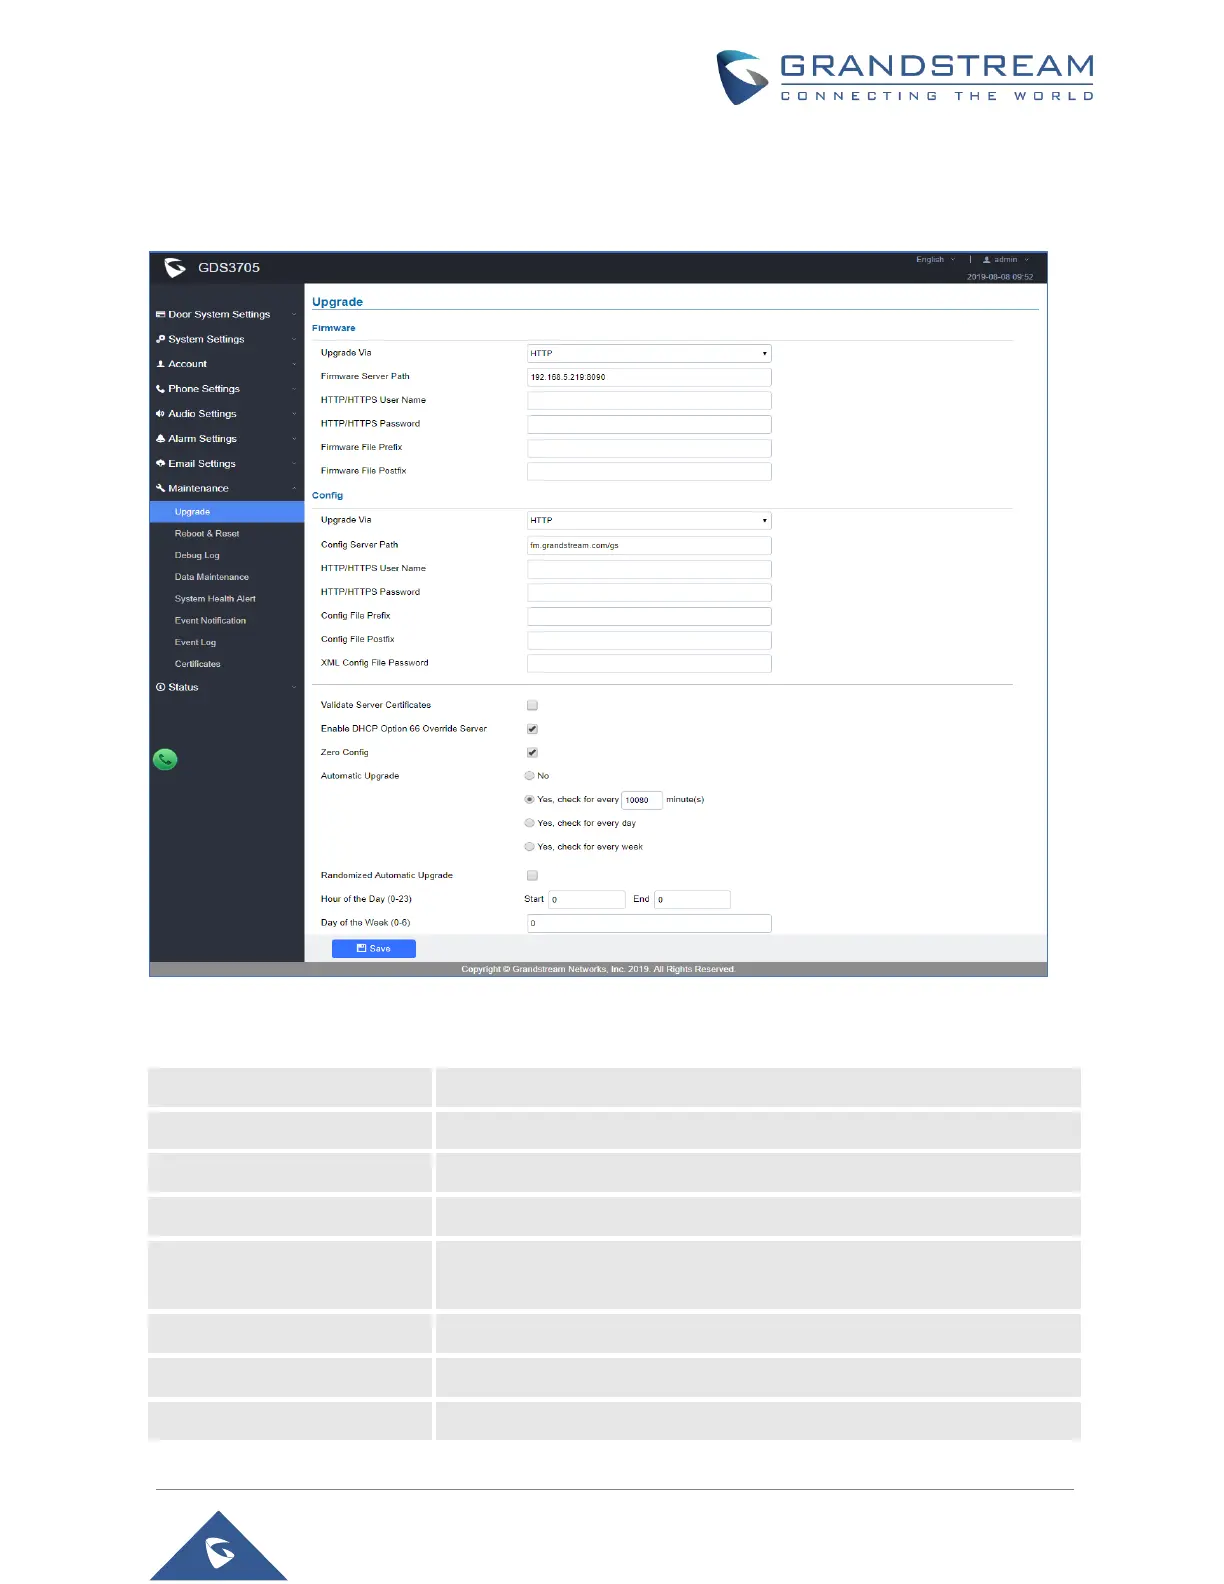1224x1584 pixels.
Task: Click Config HTTP/HTTPS Password field
Action: point(649,592)
